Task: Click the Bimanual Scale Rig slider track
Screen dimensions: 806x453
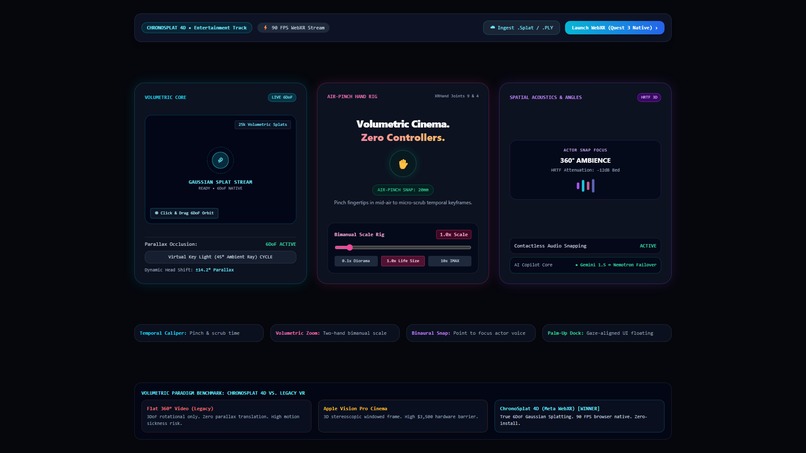Action: coord(403,247)
